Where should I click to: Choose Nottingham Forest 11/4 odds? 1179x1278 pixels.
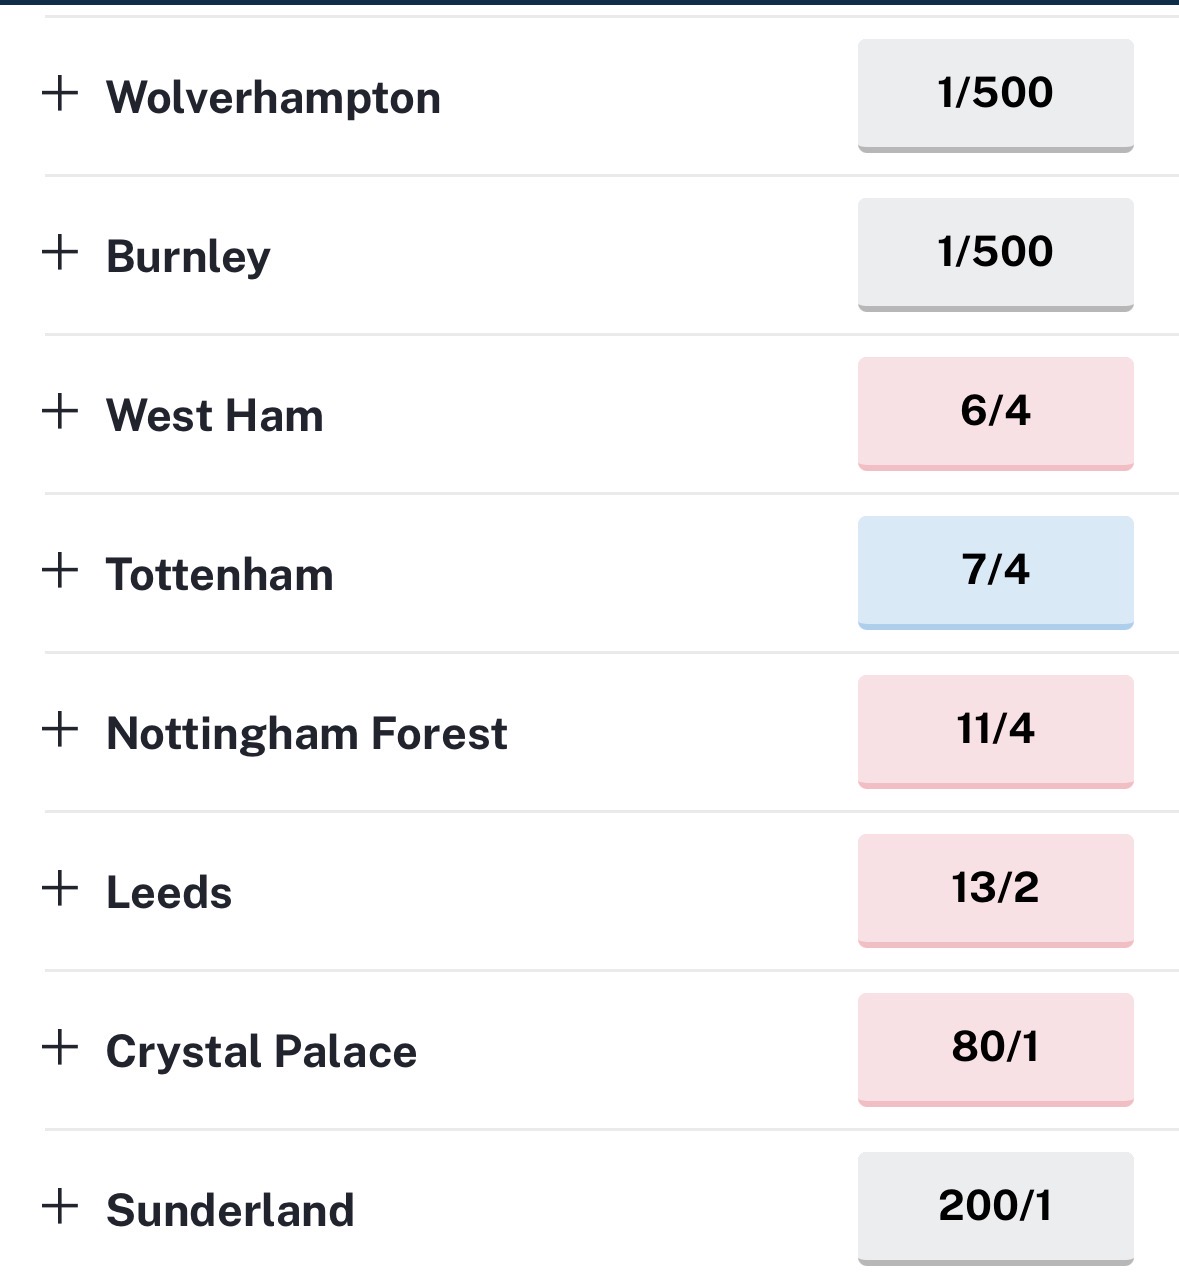[x=995, y=730]
